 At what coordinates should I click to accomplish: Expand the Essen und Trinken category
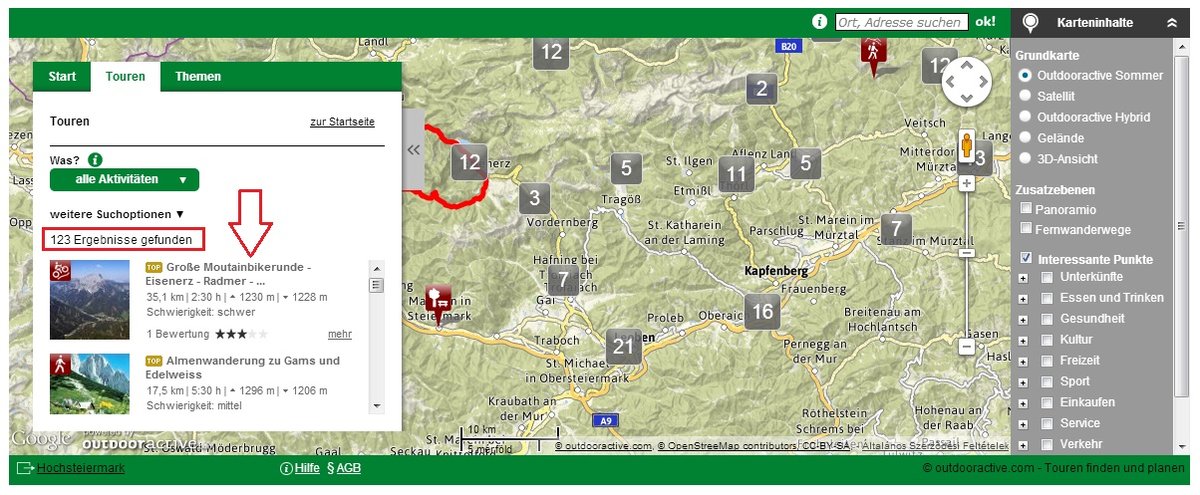tap(1023, 298)
